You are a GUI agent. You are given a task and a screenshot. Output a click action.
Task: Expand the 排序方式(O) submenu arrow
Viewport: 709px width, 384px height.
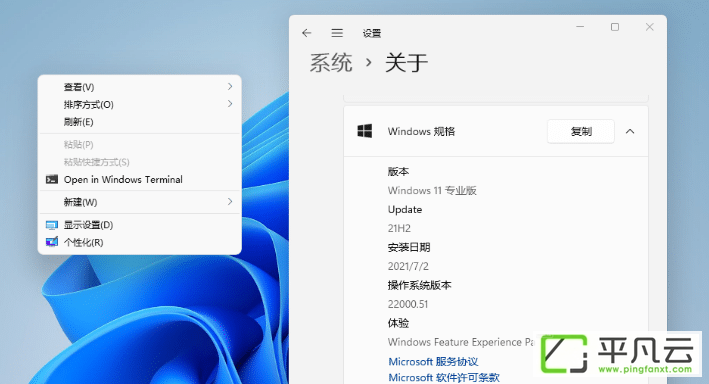click(230, 104)
